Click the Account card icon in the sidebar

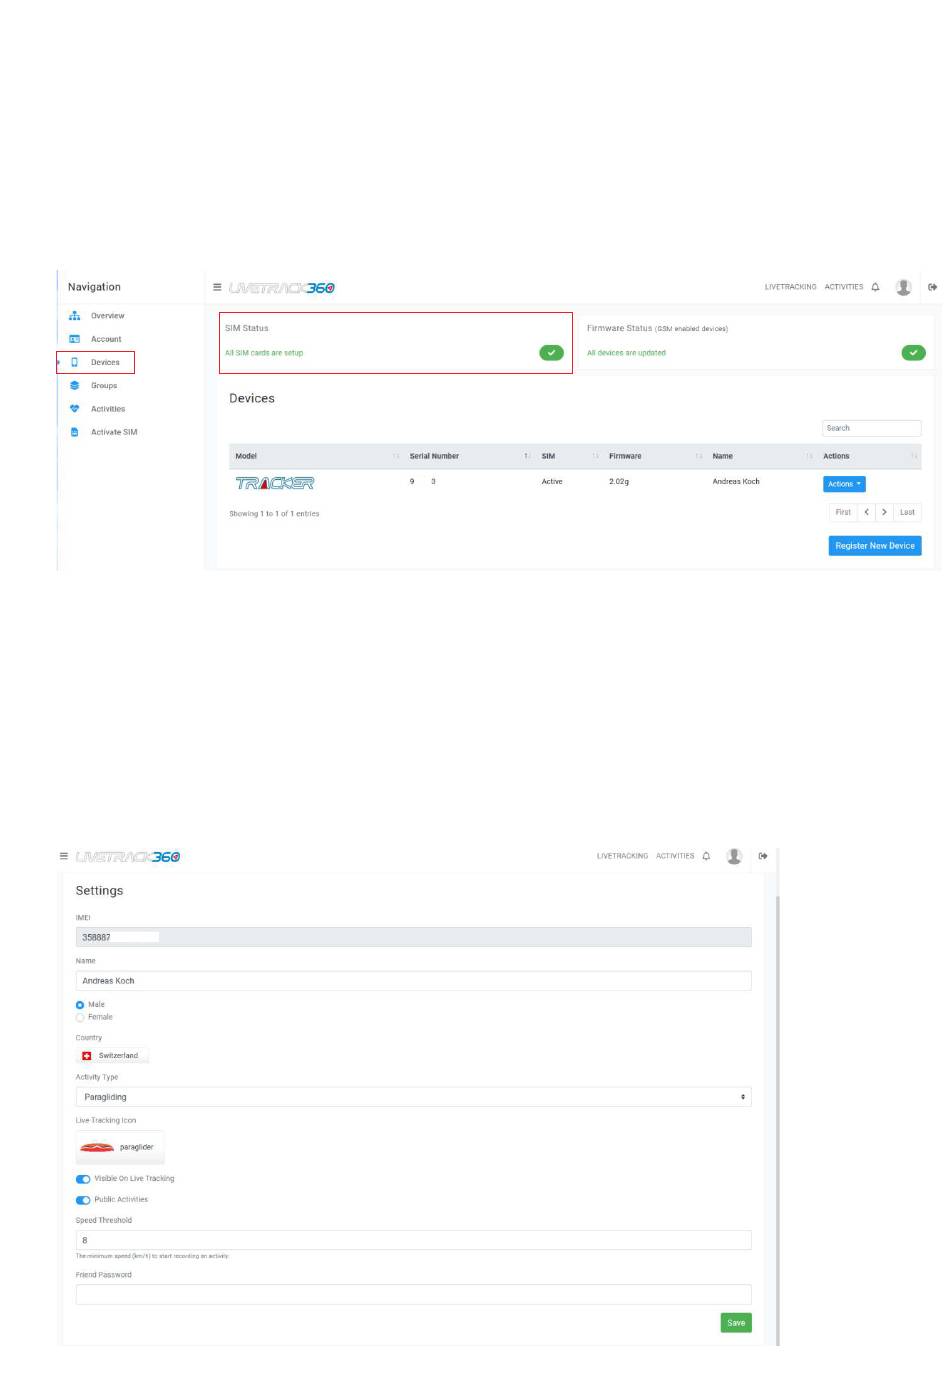(74, 339)
